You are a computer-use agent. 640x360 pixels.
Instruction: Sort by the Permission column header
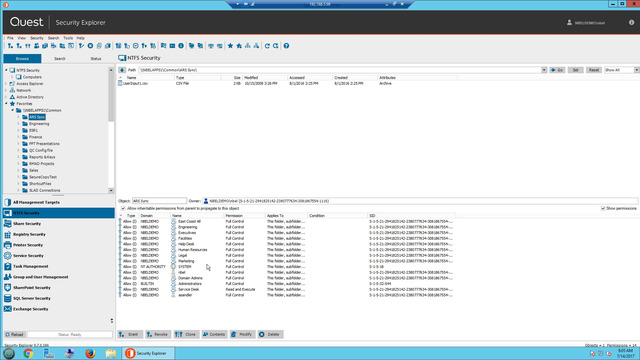point(244,216)
